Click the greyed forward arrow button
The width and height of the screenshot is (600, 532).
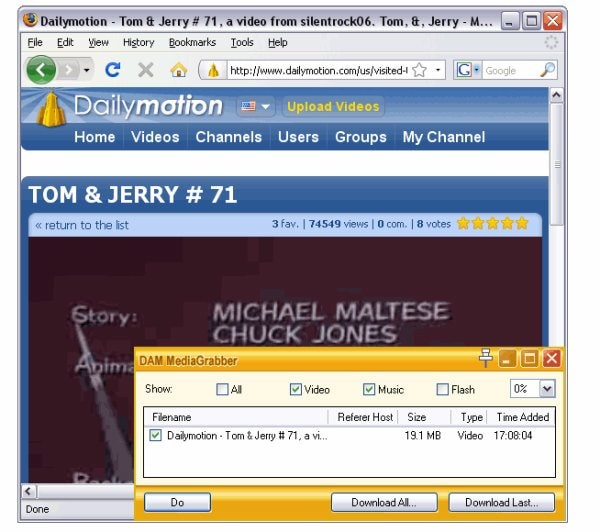click(x=69, y=70)
